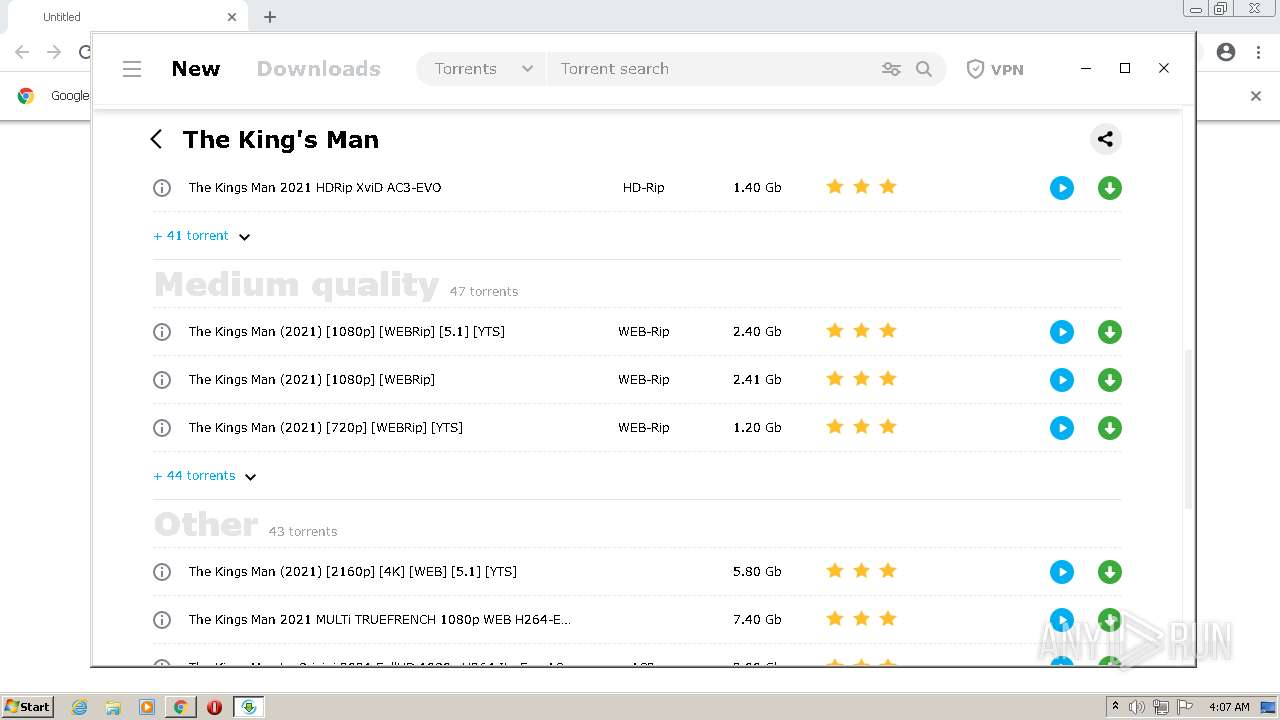Show info for 720p WEBRip YTS torrent
Screen dimensions: 1280x720
[x=162, y=428]
